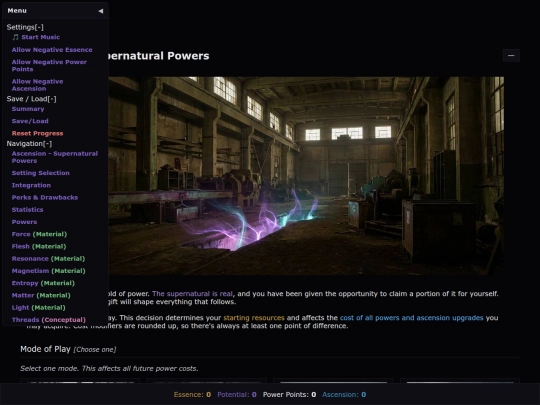Navigate to Setting Selection
The image size is (540, 405).
(41, 173)
